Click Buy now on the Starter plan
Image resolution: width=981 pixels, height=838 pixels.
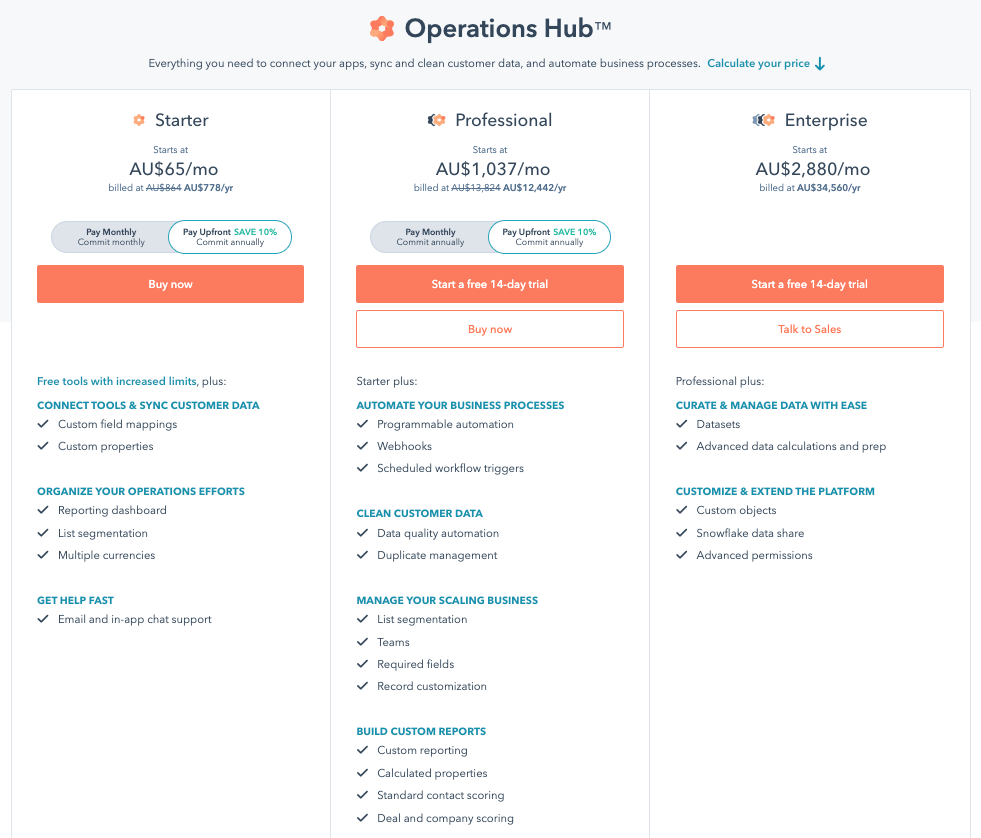[170, 284]
